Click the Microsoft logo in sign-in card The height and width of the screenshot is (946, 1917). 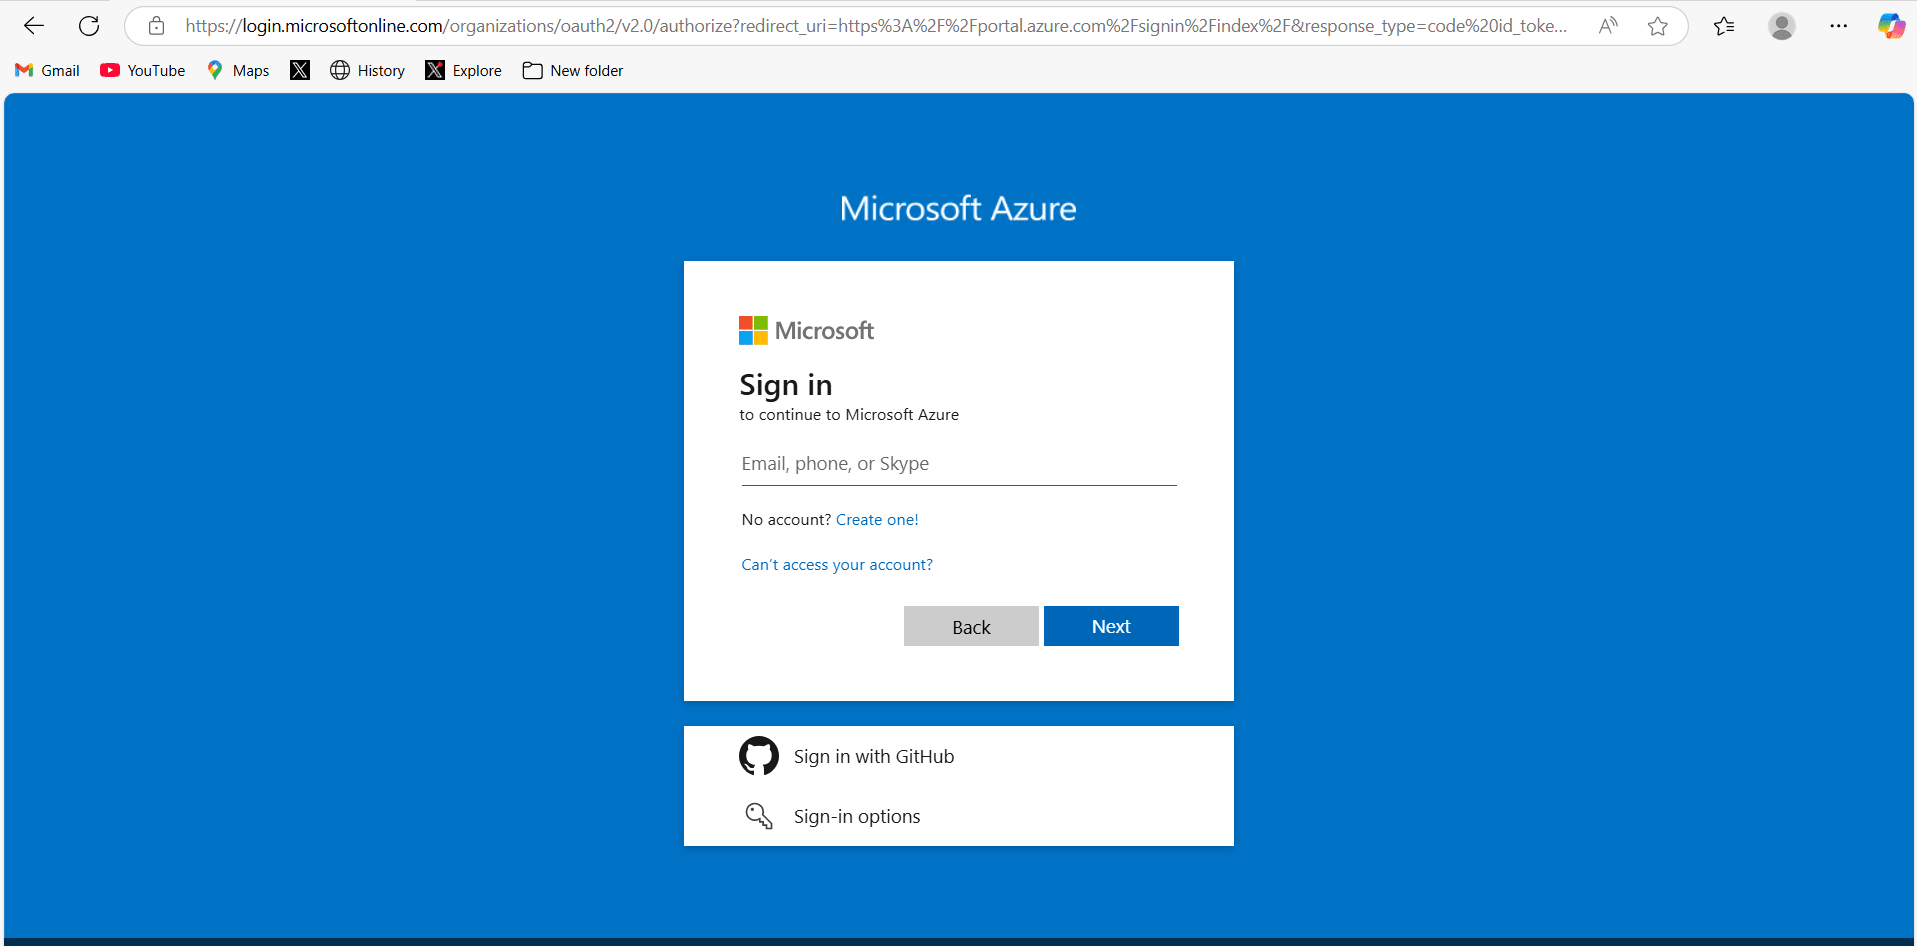[806, 331]
